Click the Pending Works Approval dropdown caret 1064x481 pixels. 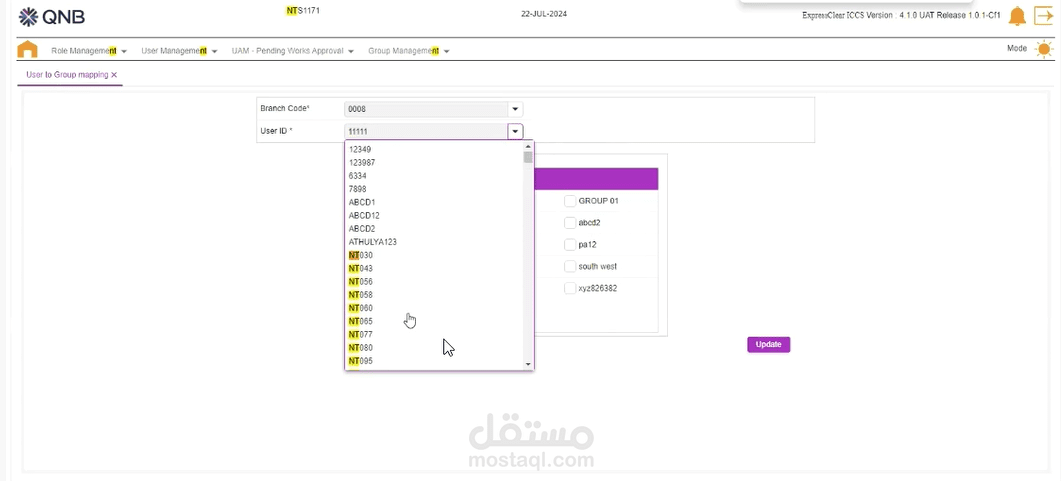(351, 52)
